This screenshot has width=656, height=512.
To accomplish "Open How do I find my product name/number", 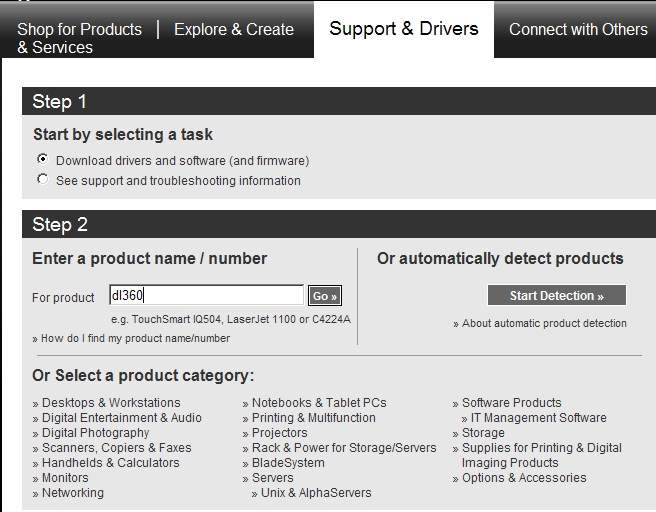I will 135,338.
